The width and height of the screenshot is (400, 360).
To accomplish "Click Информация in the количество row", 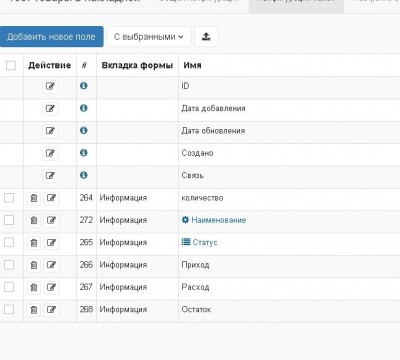I will click(x=123, y=198).
